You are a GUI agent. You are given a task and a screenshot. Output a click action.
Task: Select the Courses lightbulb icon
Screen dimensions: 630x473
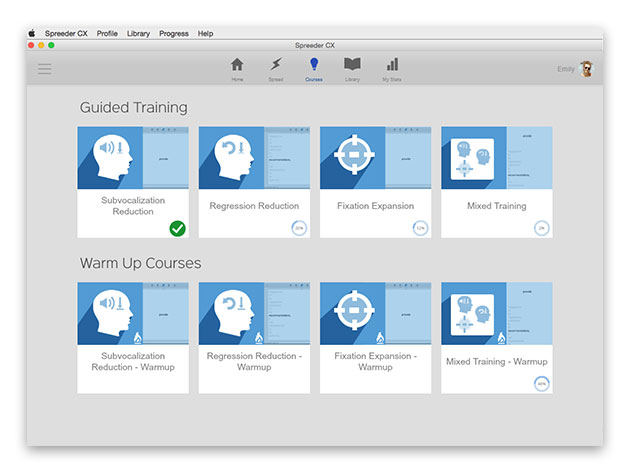[x=314, y=64]
